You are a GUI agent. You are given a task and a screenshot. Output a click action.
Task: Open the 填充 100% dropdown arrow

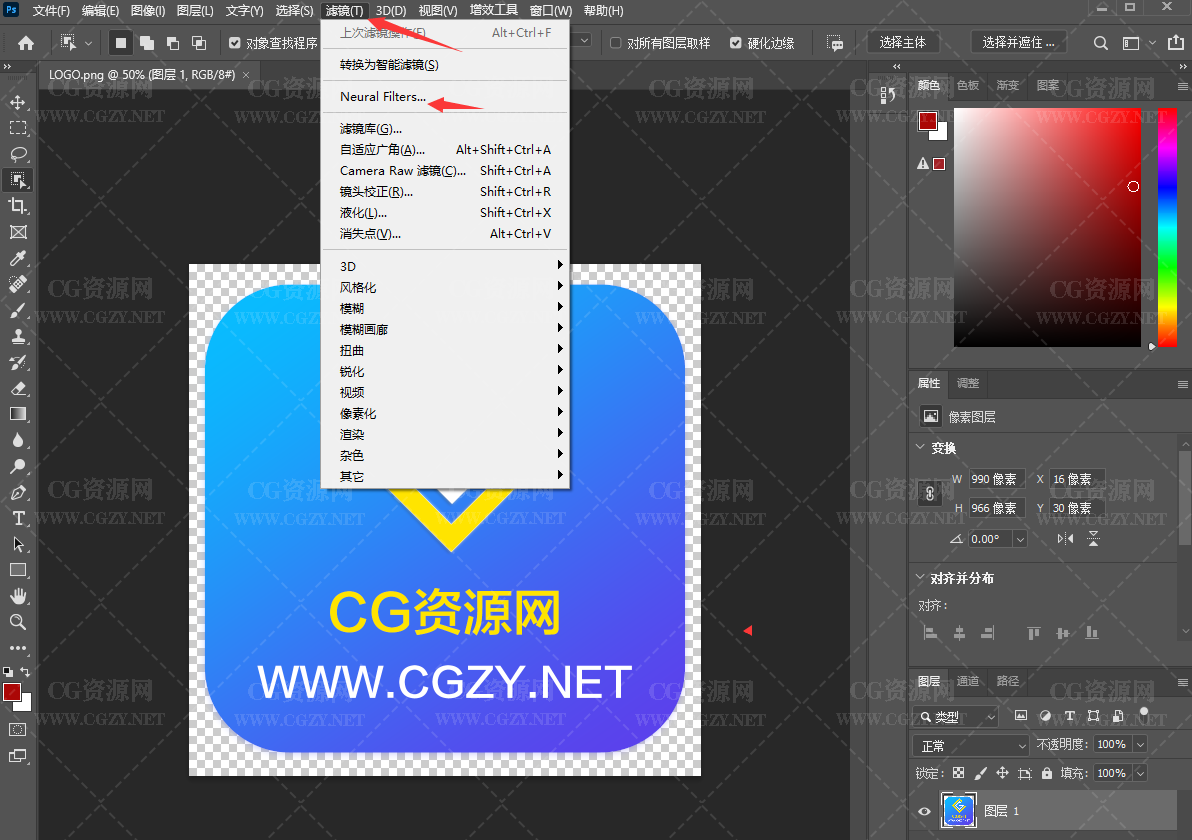(x=1140, y=774)
